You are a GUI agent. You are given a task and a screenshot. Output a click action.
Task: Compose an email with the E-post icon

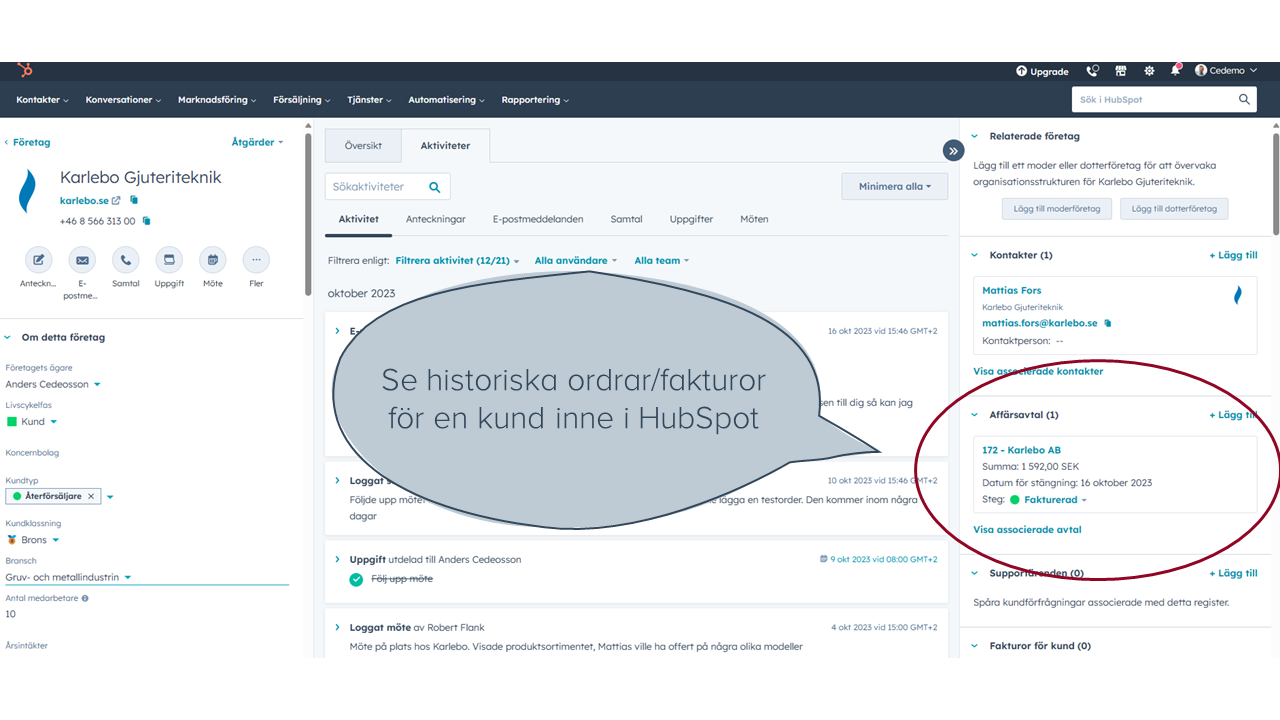click(82, 260)
